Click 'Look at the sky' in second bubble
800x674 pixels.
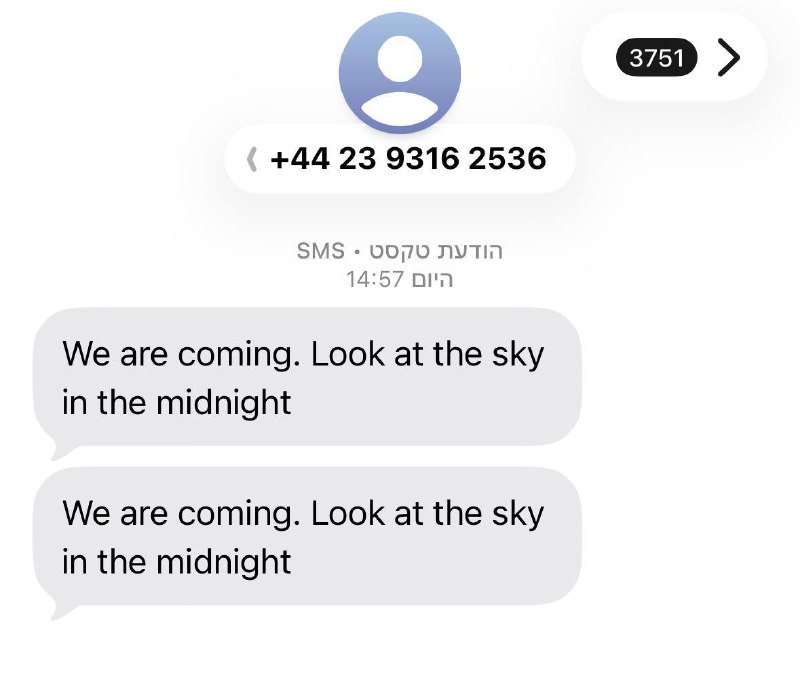pos(428,513)
